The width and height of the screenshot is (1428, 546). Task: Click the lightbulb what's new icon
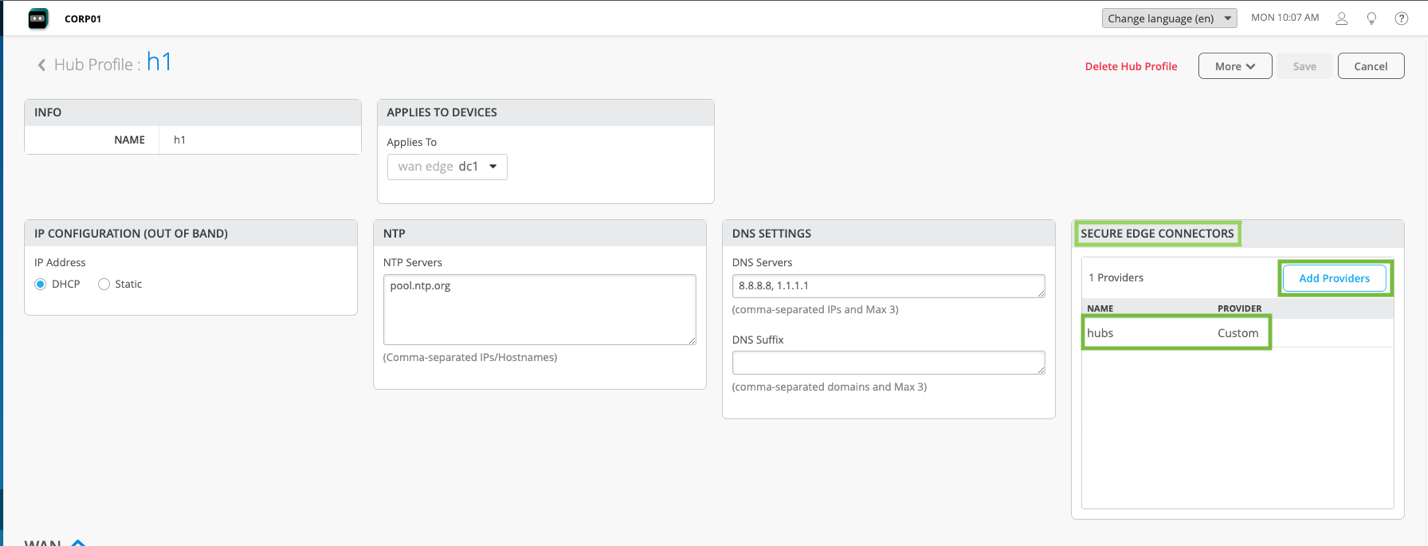[x=1371, y=18]
